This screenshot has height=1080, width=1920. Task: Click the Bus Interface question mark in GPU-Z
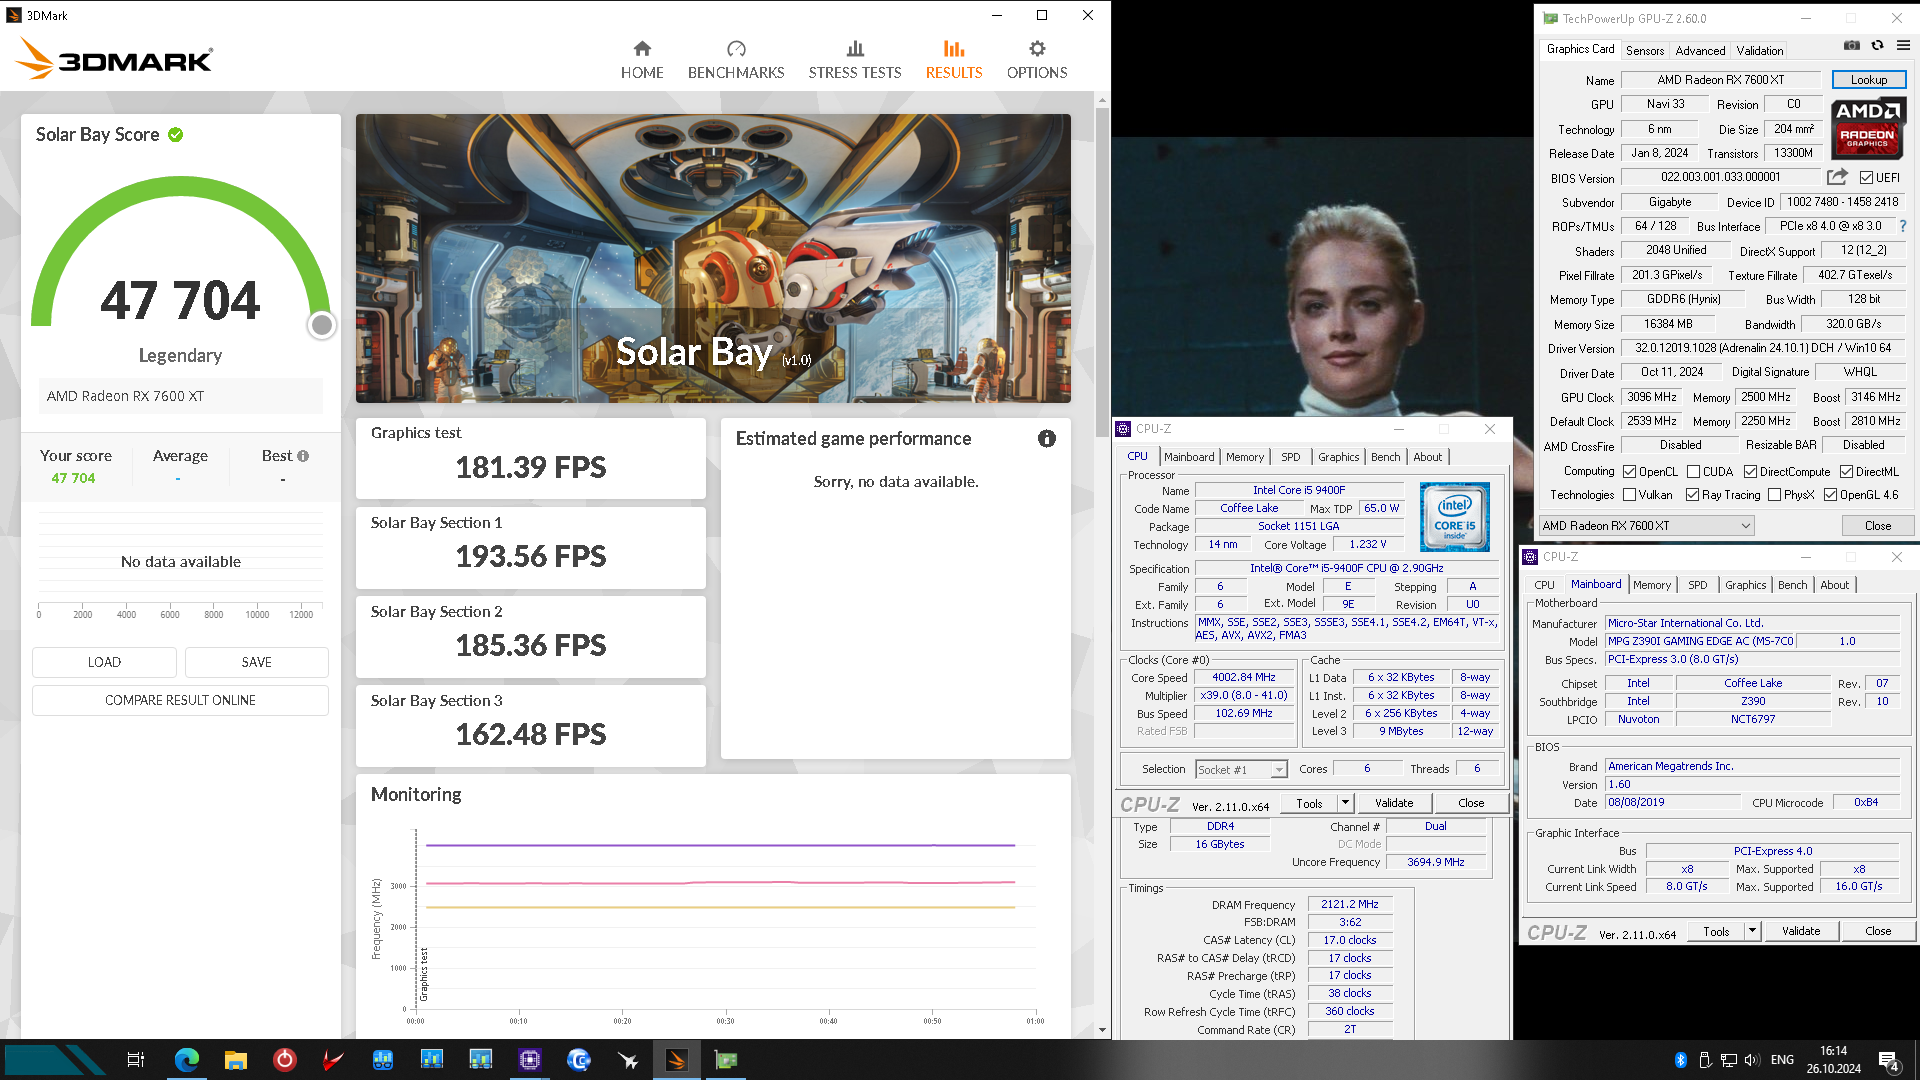point(1903,227)
